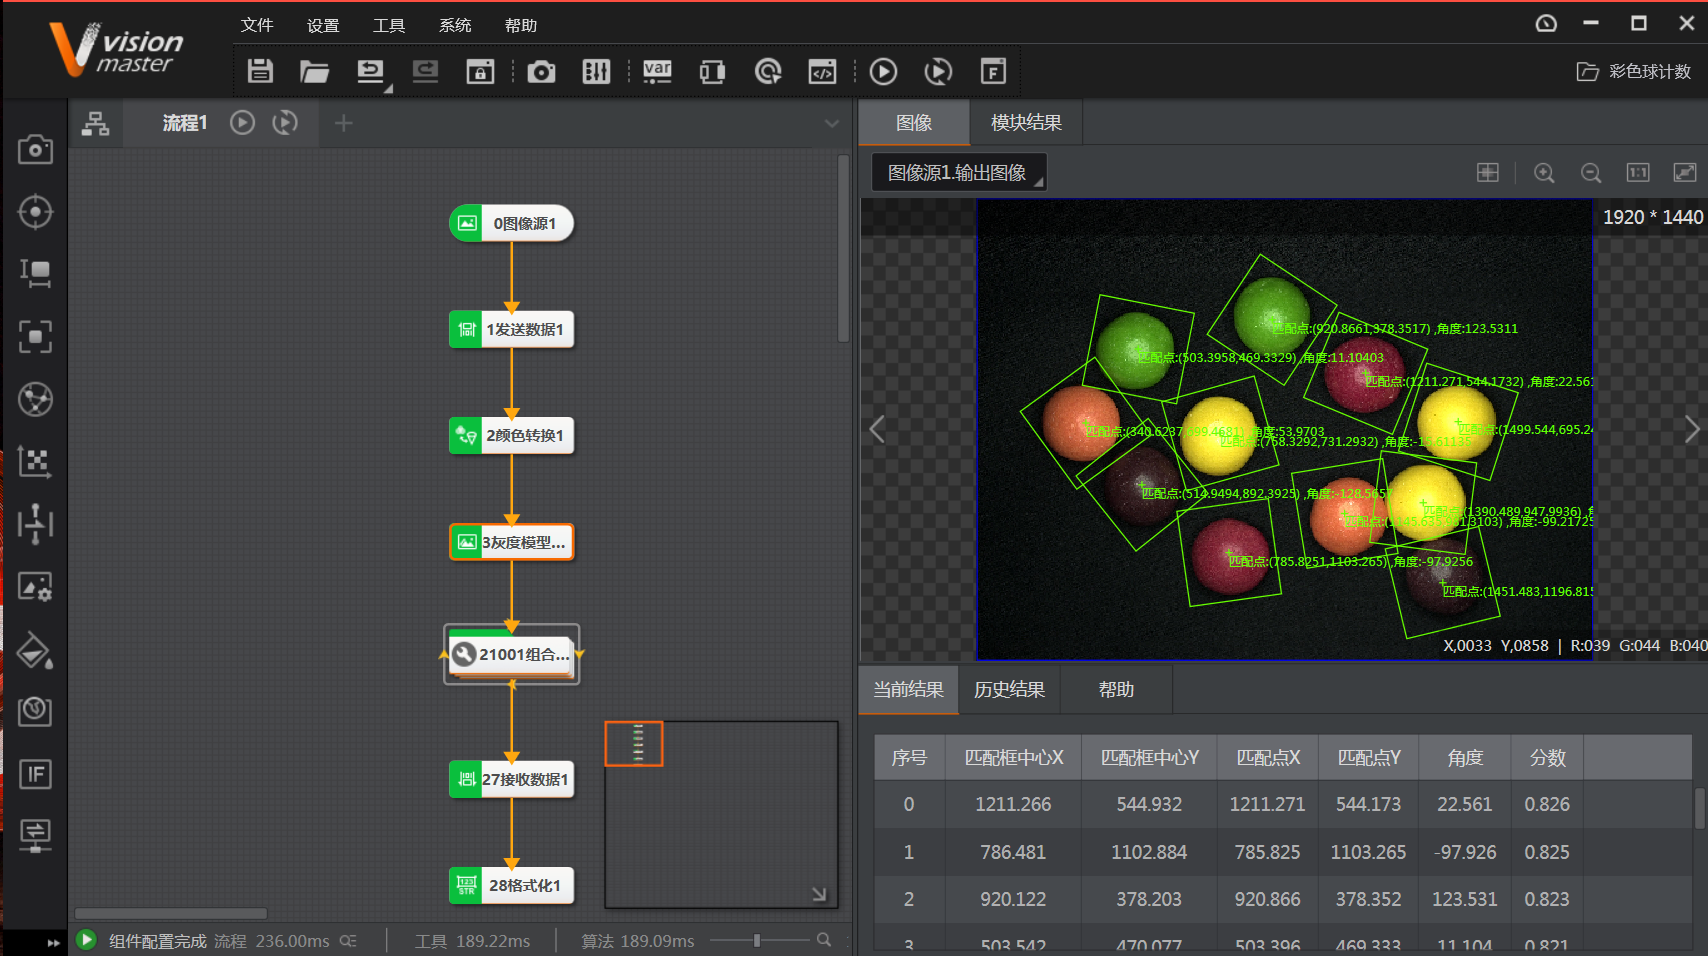The height and width of the screenshot is (956, 1708).
Task: Adjust the flow canvas zoom slider
Action: point(757,940)
